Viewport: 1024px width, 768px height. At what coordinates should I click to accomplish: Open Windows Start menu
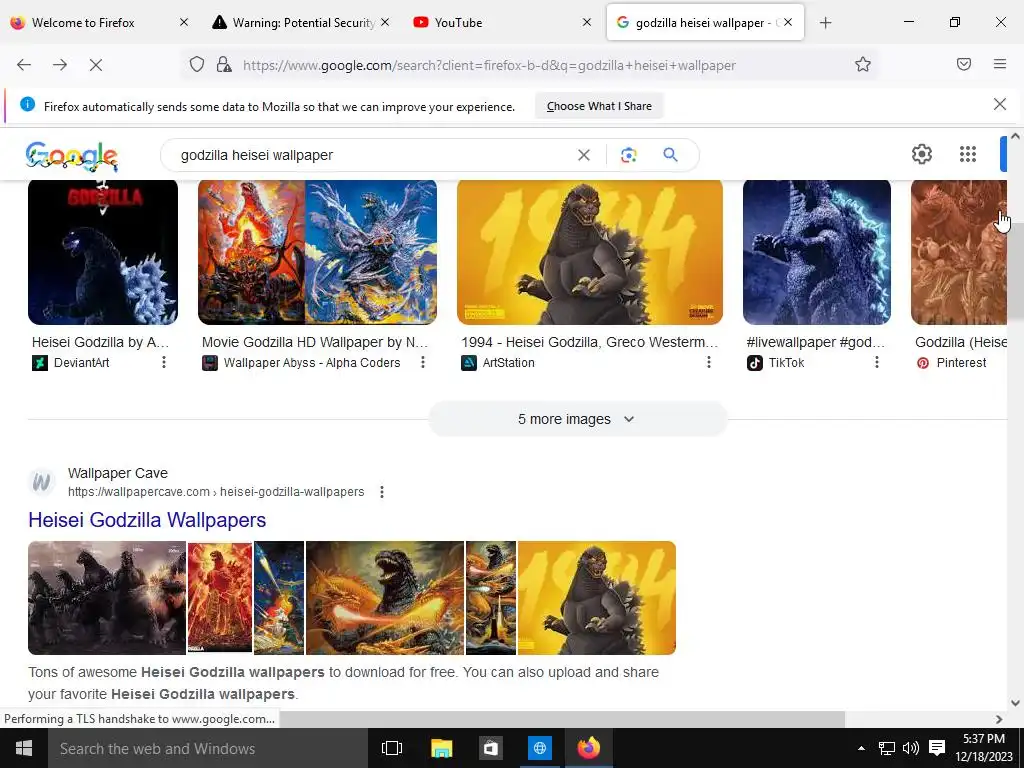pos(24,748)
